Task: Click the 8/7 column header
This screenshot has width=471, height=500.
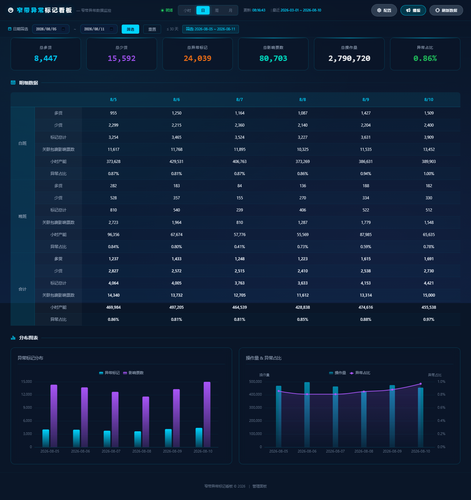Action: [239, 100]
